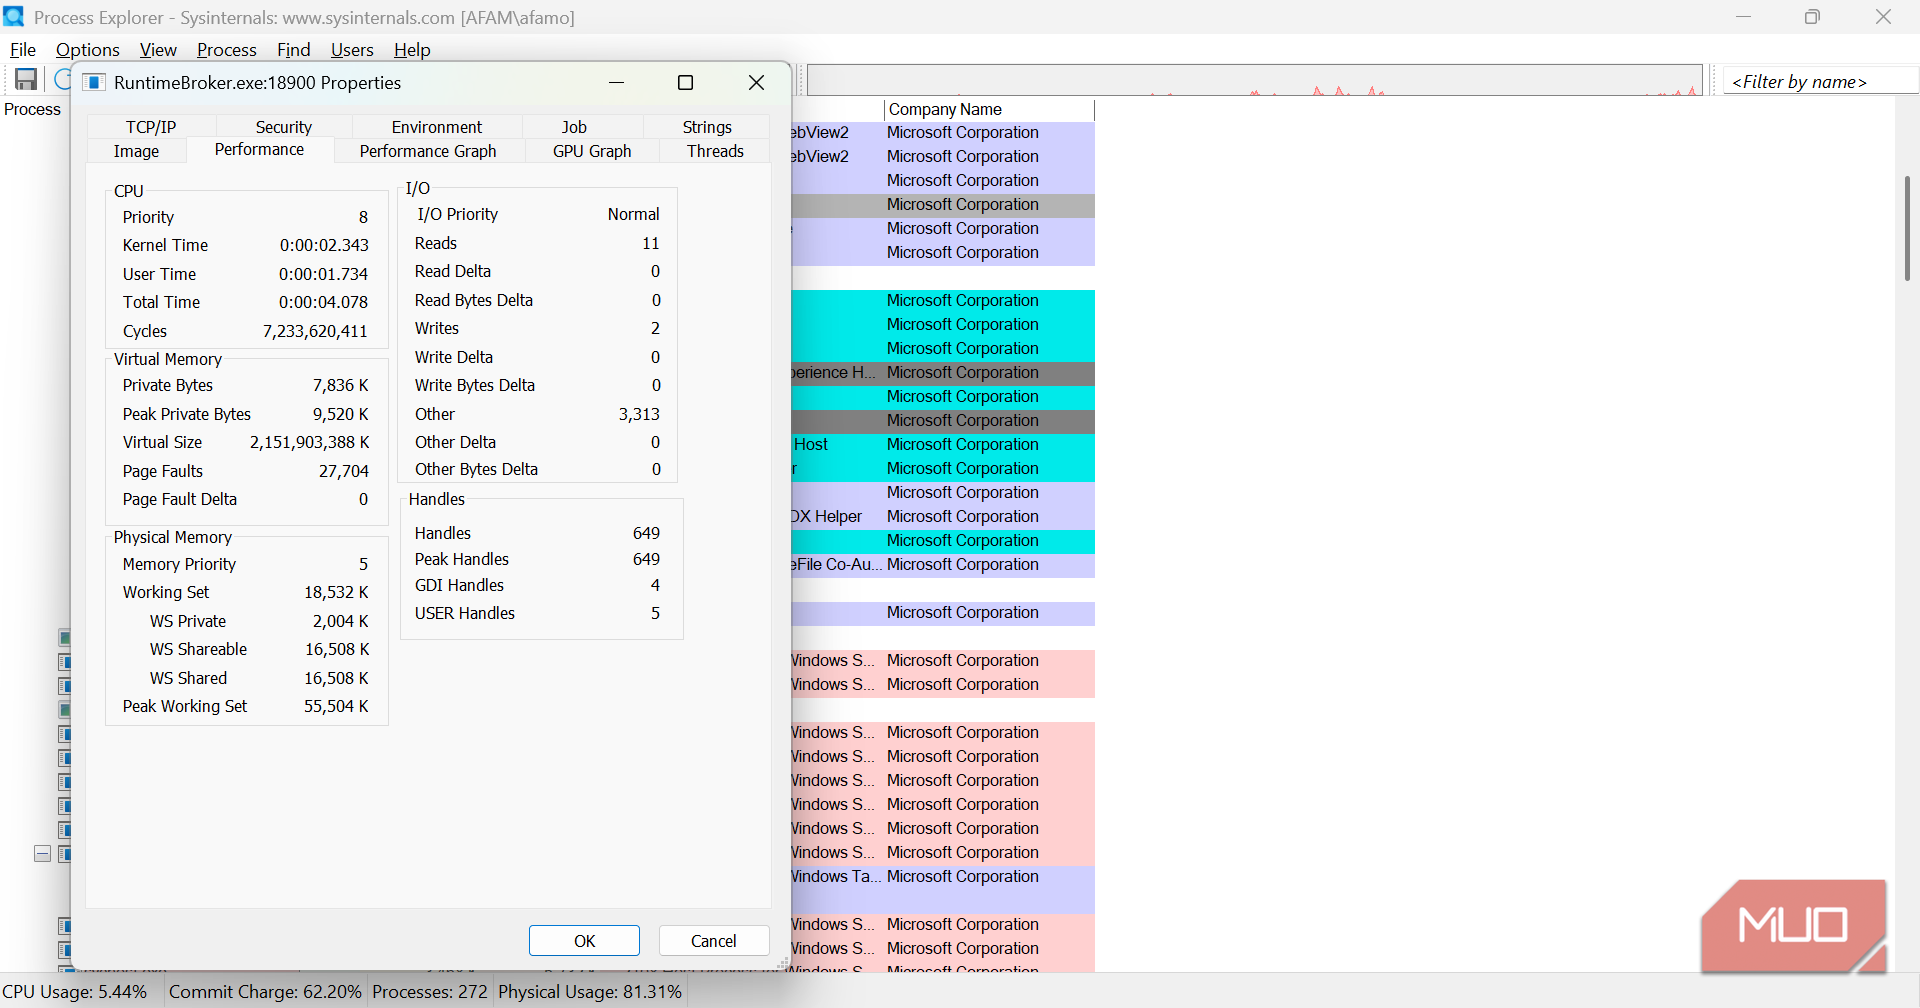The height and width of the screenshot is (1008, 1920).
Task: Open the Options menu
Action: tap(87, 50)
